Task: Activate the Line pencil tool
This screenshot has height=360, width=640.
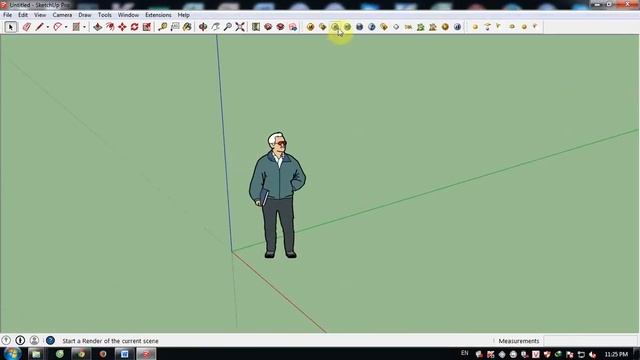Action: (39, 27)
